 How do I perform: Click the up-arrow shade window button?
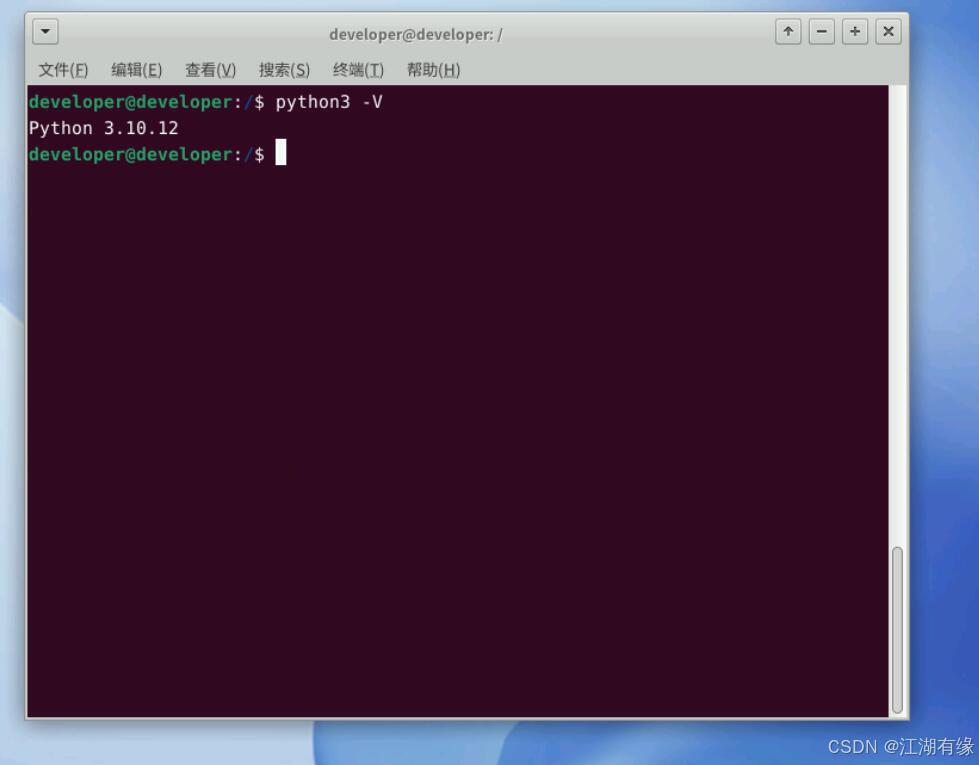pos(788,31)
